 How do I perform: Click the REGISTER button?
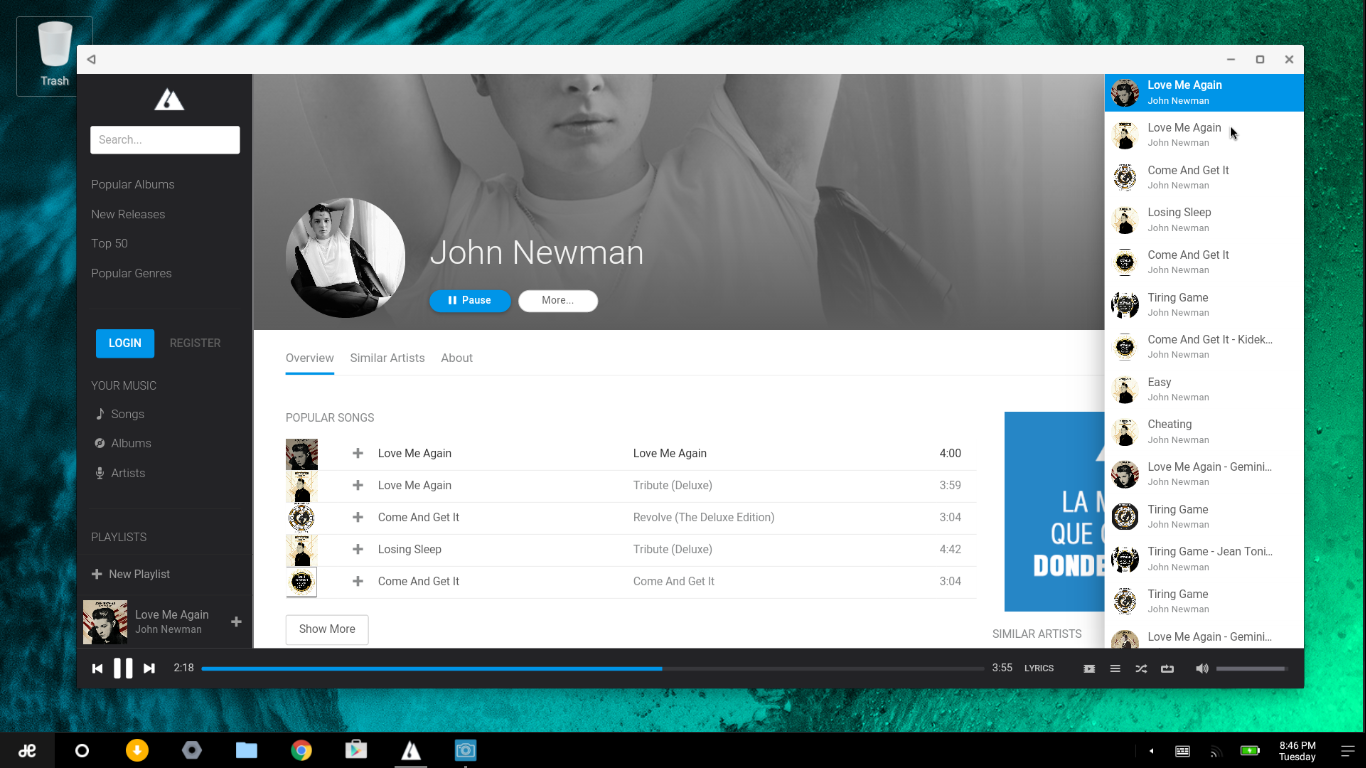[x=195, y=343]
